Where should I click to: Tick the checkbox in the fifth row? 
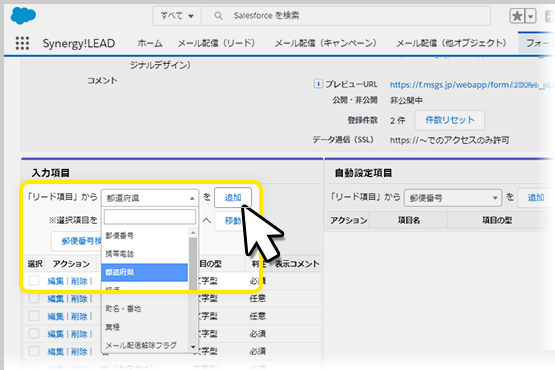tap(34, 351)
